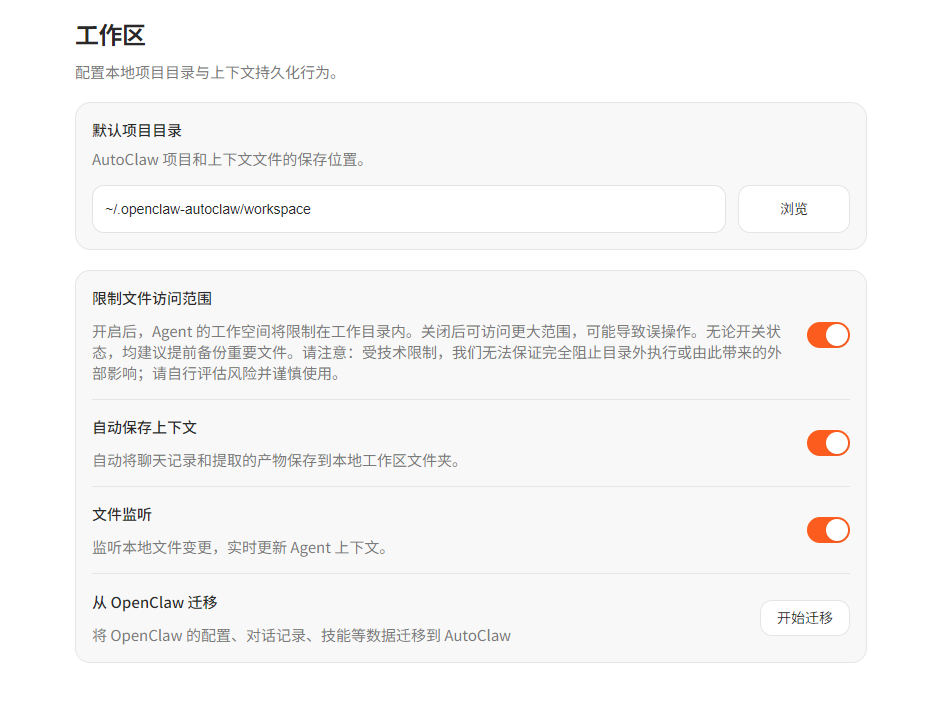Select the 从 OpenClaw 迁移 title

155,602
